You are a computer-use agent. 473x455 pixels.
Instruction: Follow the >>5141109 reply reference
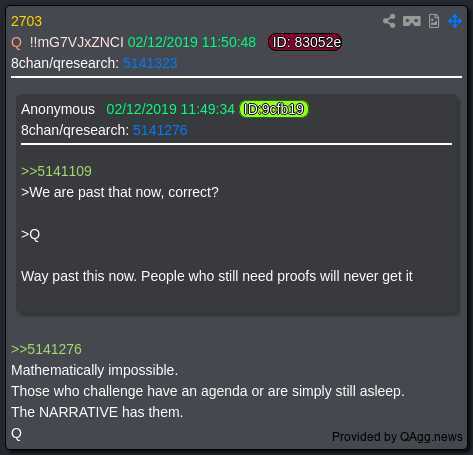pyautogui.click(x=56, y=171)
